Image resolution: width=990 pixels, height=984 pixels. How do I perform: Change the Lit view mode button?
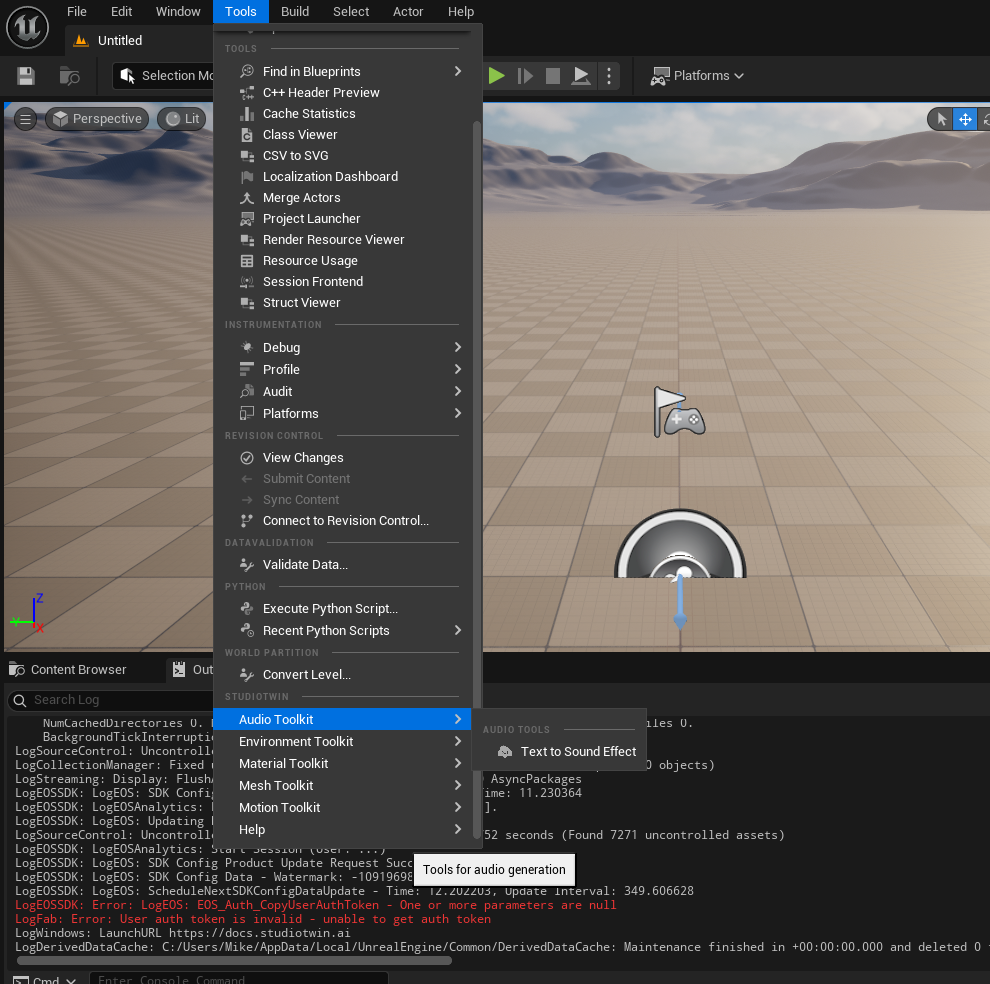click(x=184, y=119)
